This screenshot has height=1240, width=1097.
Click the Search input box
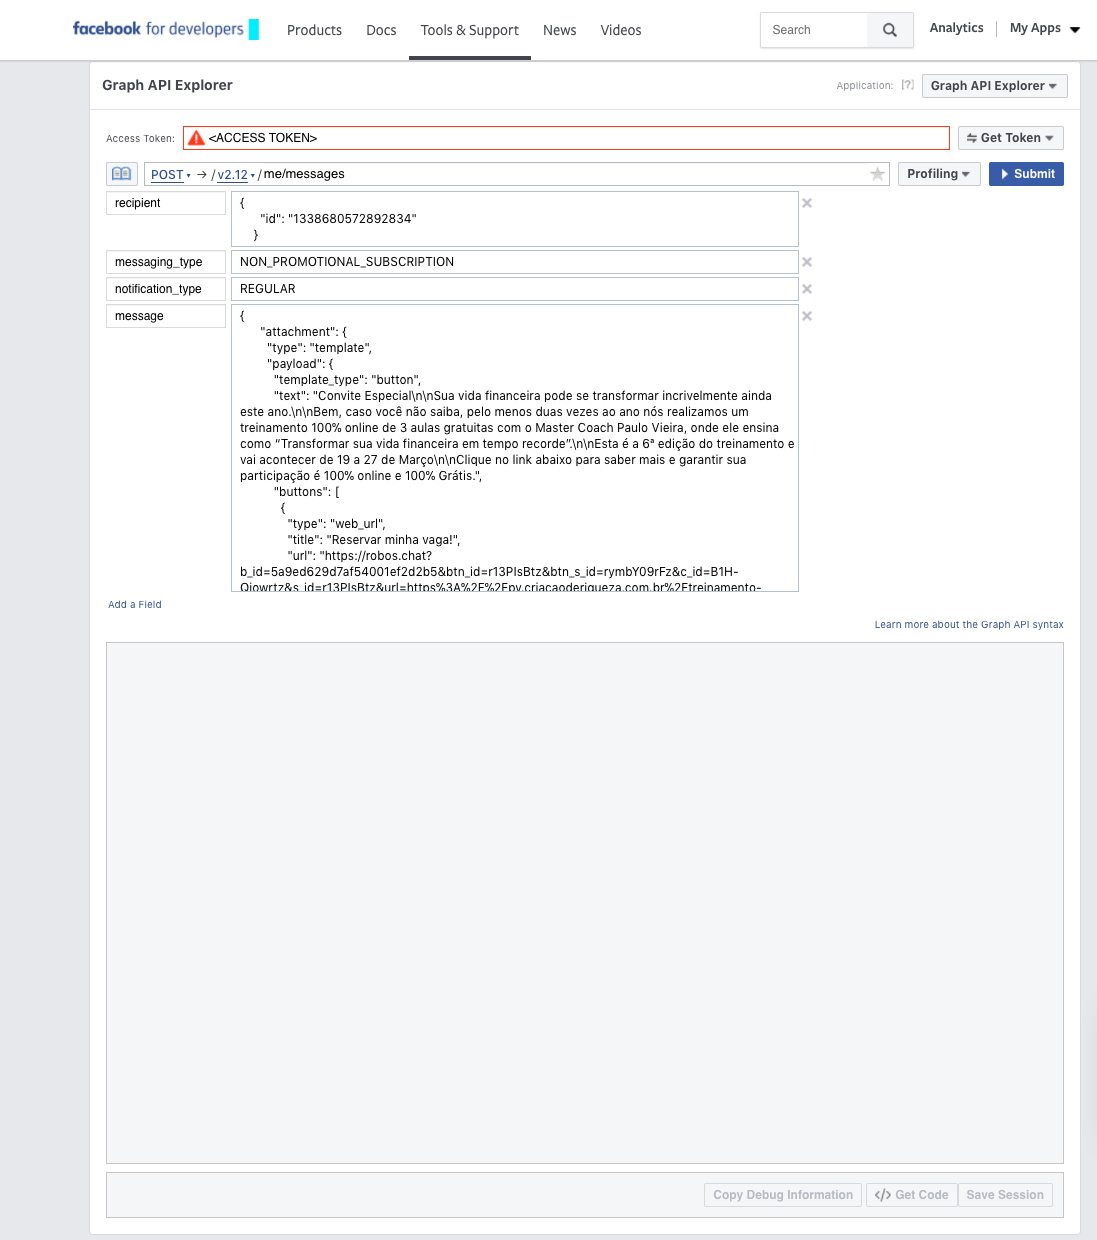click(815, 30)
